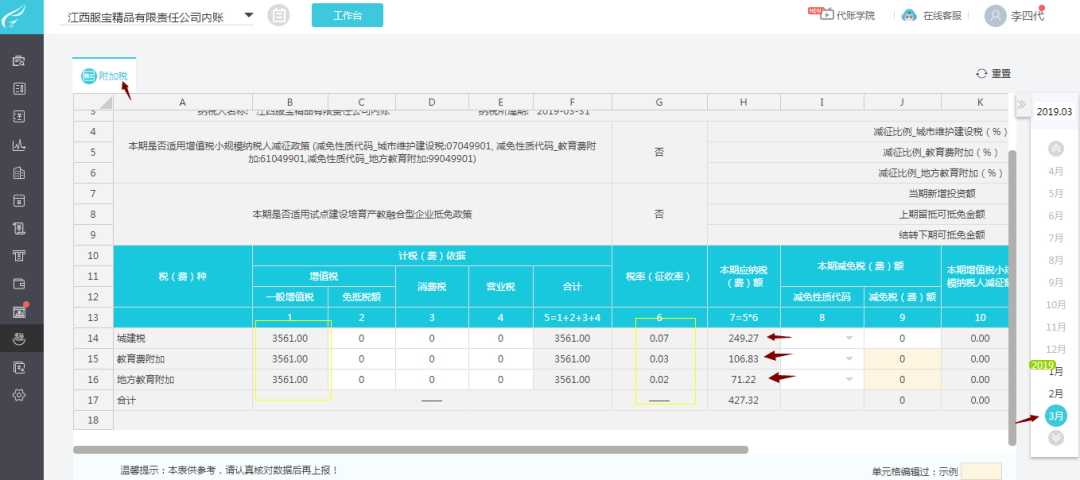Switch to the 附加税 tab
Image resolution: width=1080 pixels, height=480 pixels.
(x=104, y=76)
